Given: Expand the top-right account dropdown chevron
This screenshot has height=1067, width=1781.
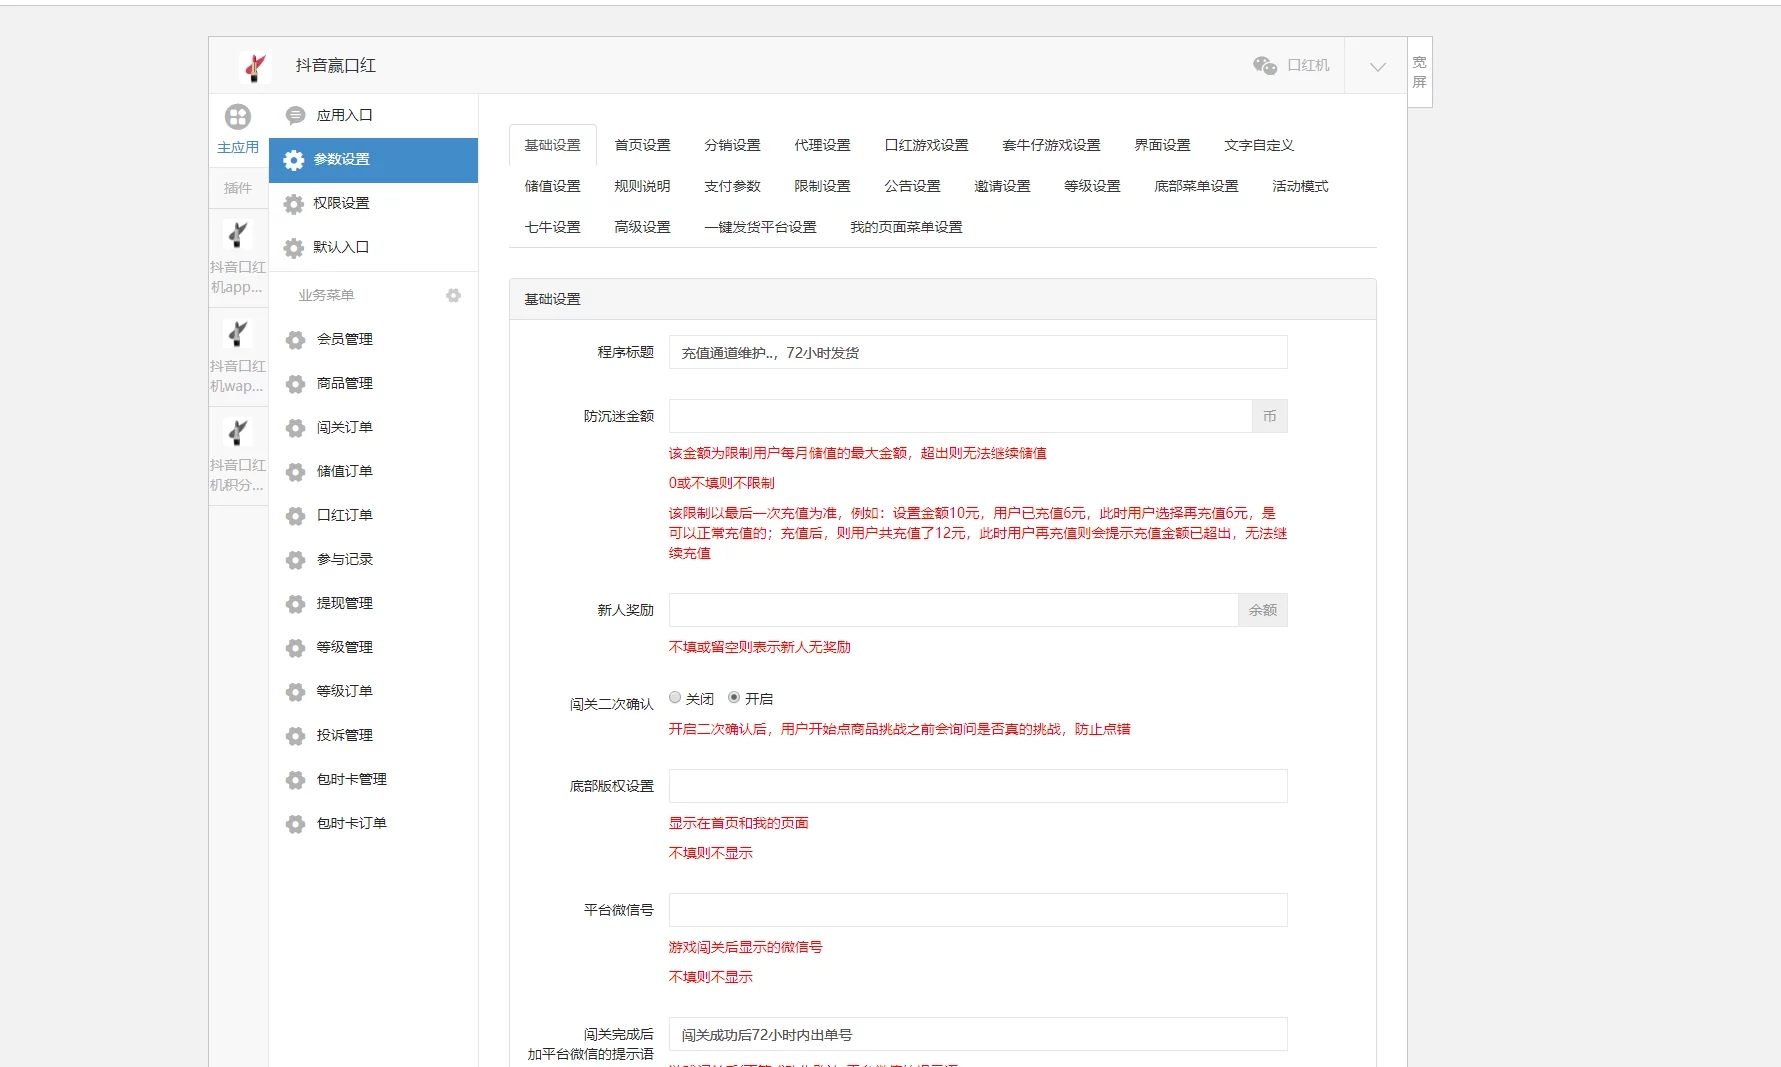Looking at the screenshot, I should 1377,67.
